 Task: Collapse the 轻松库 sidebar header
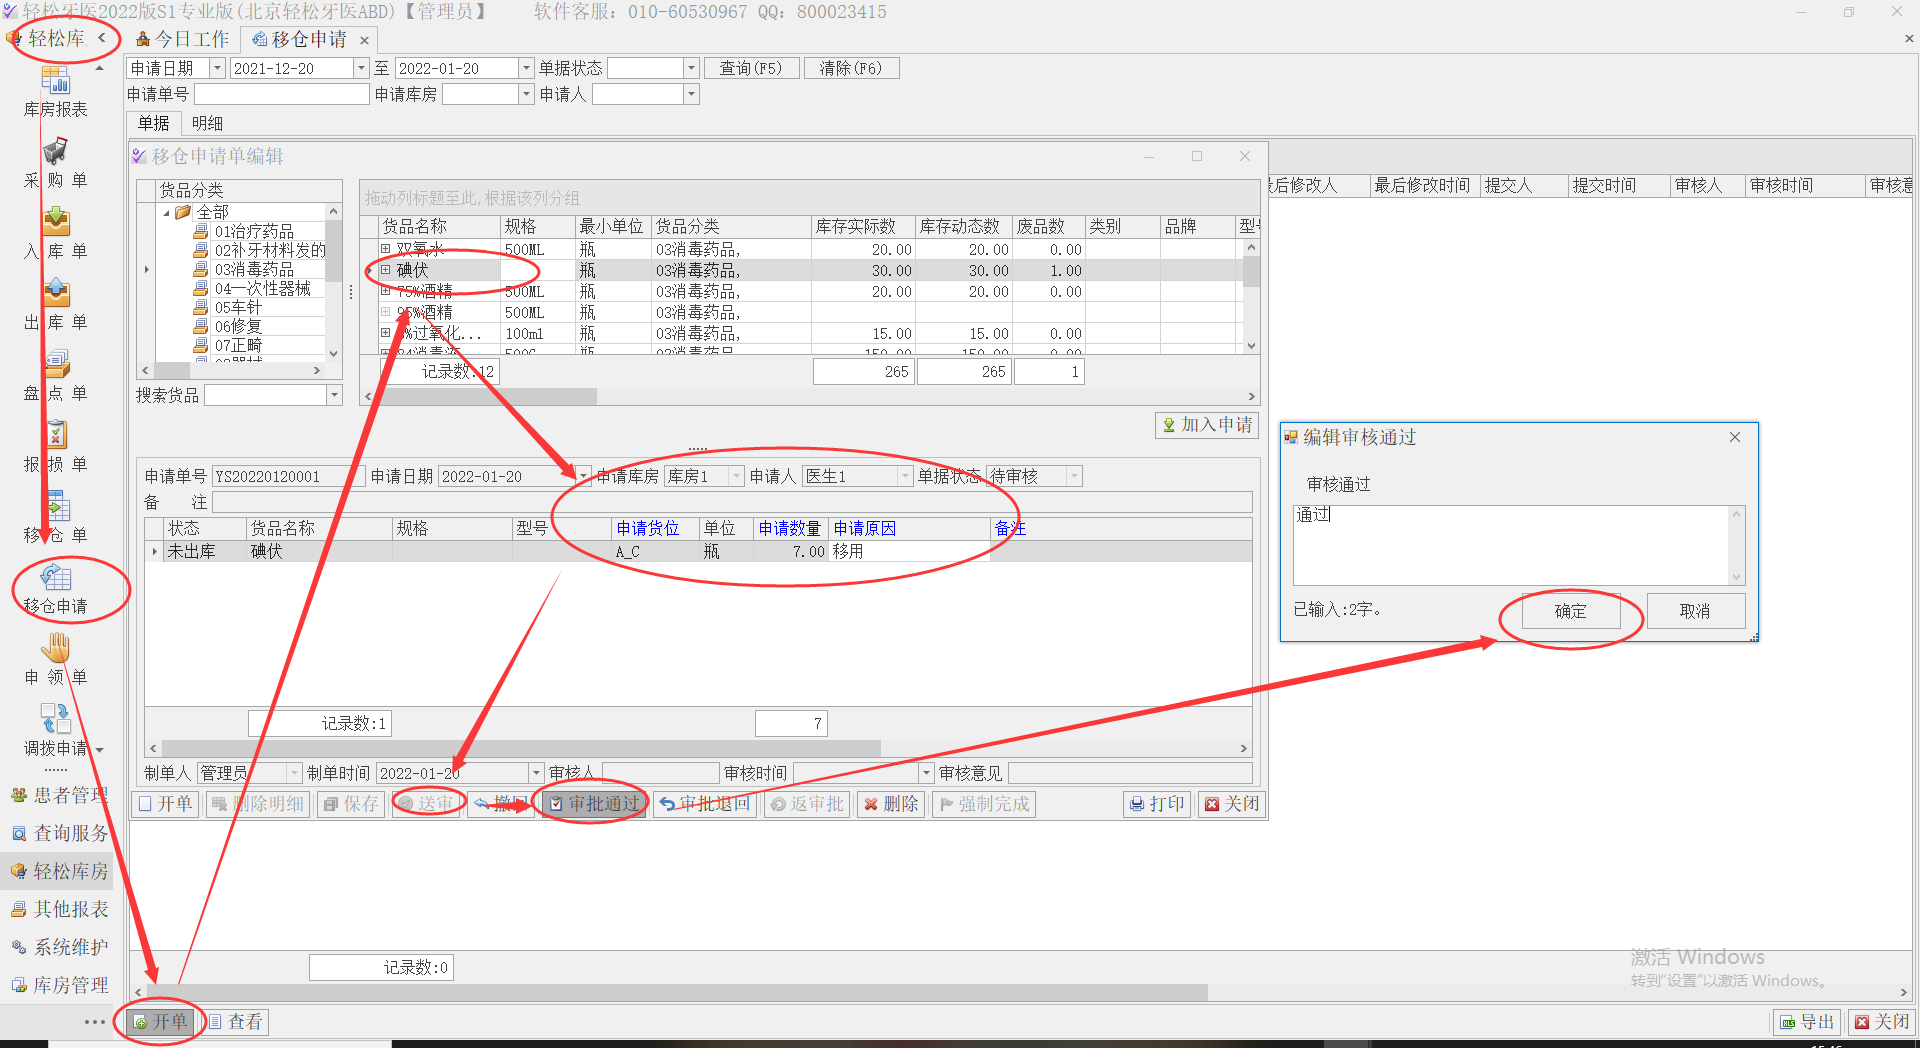tap(102, 38)
